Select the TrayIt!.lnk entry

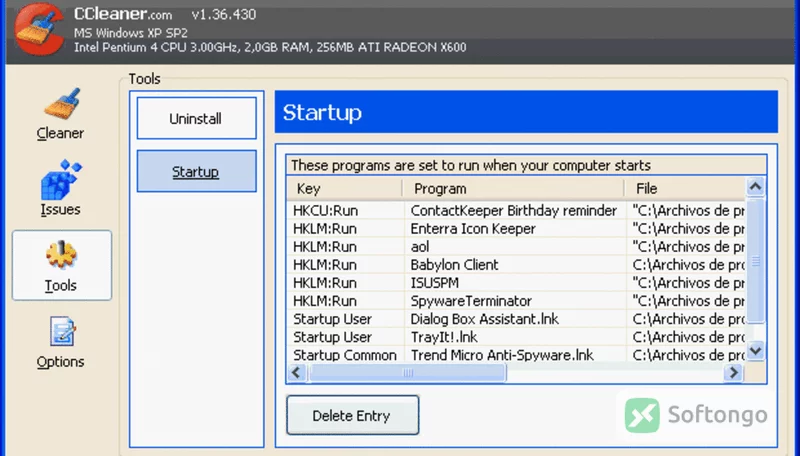(x=515, y=337)
